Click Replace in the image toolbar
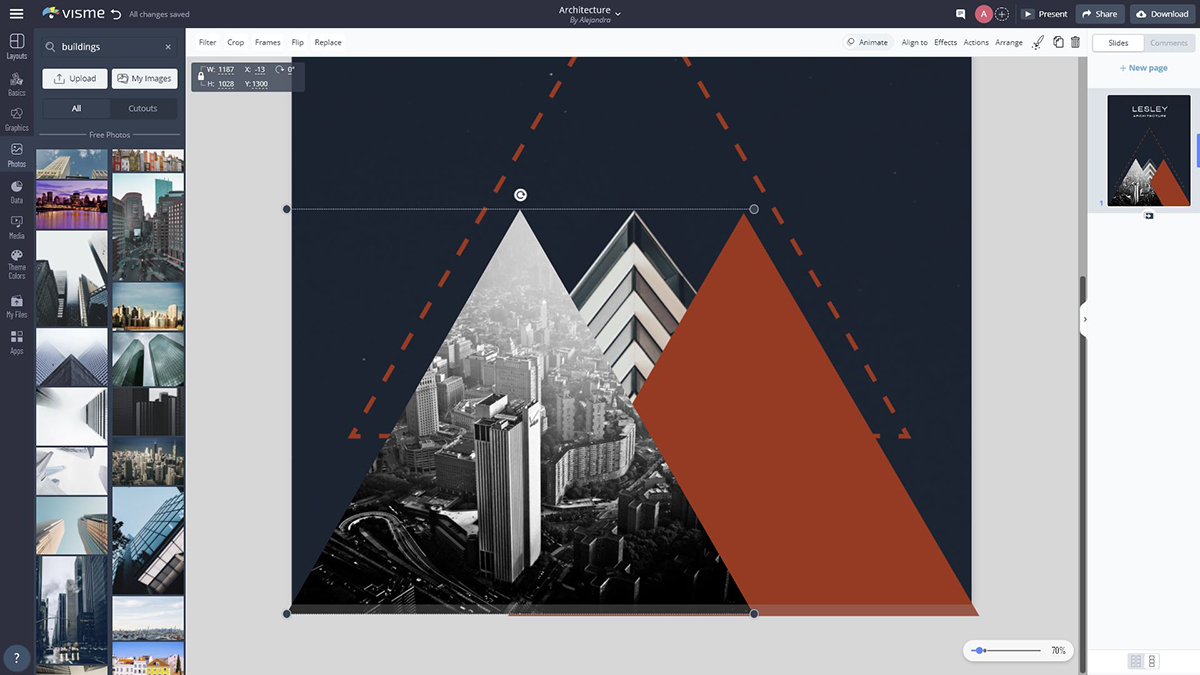Image resolution: width=1200 pixels, height=675 pixels. [328, 42]
